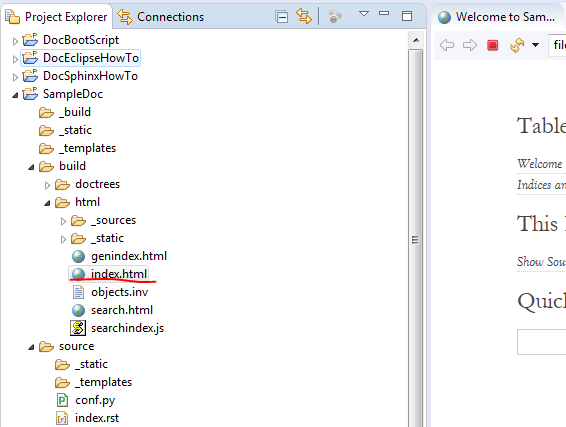Click Collapse All icon in Project Explorer
566x427 pixels.
[281, 17]
